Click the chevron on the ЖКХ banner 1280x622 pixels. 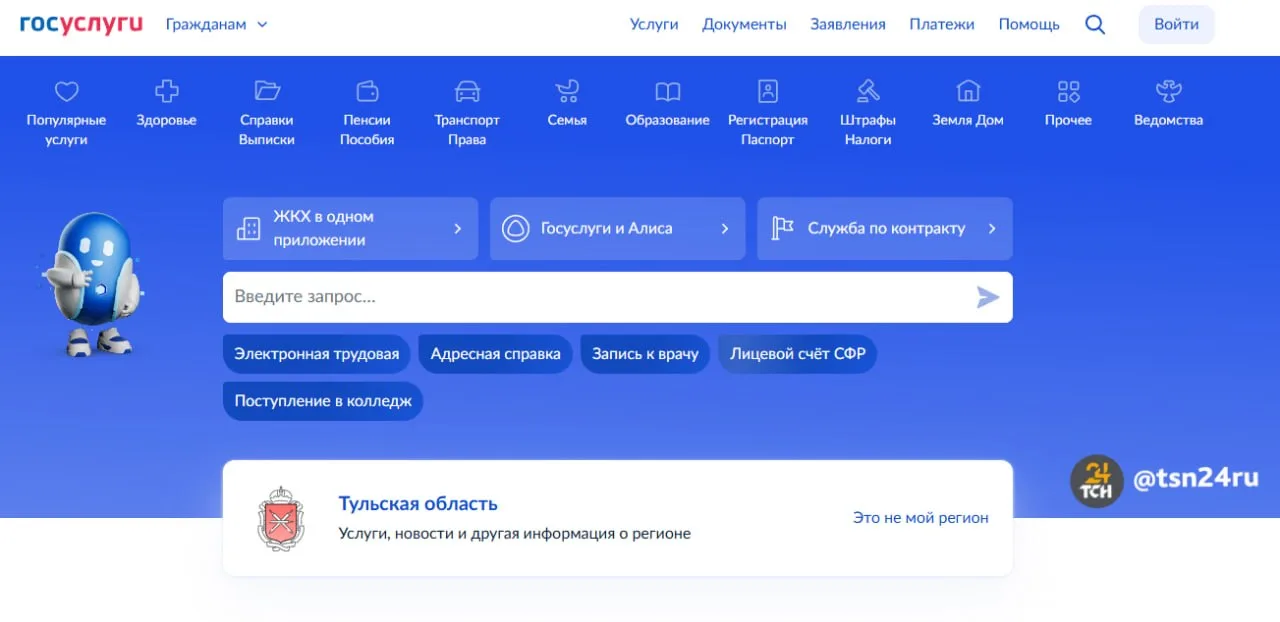458,228
